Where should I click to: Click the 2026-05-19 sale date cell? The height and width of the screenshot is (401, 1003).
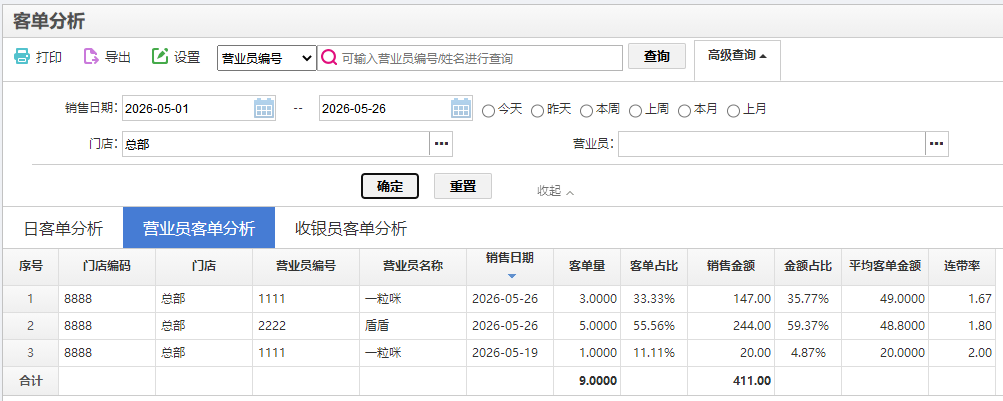coord(510,352)
